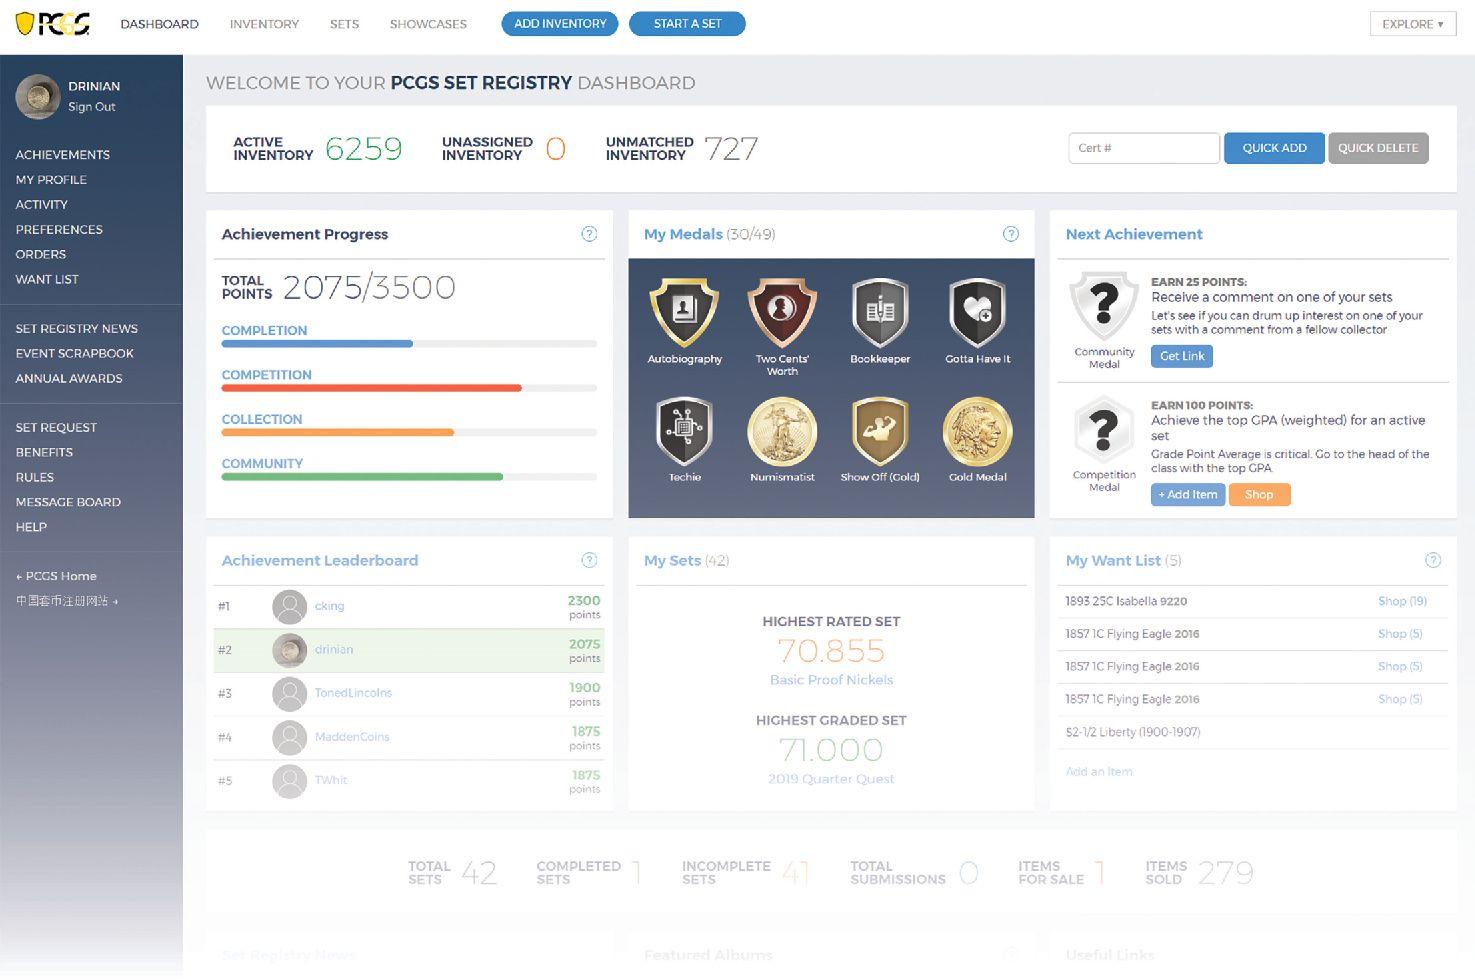Focus the Cert # input field
Image resolution: width=1475 pixels, height=980 pixels.
[1144, 148]
